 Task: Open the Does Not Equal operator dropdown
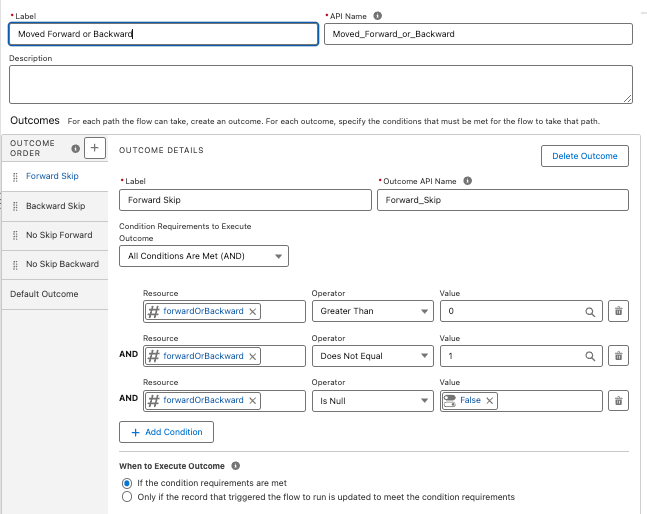373,356
